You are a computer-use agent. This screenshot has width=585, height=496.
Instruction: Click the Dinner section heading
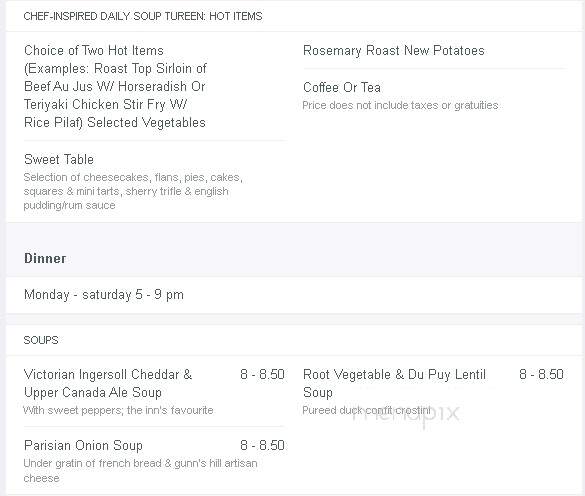click(x=45, y=258)
